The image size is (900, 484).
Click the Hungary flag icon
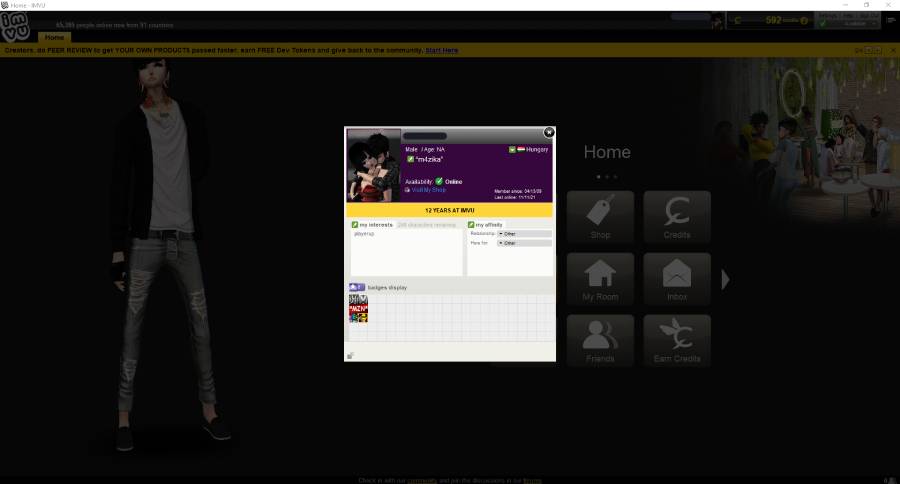pyautogui.click(x=521, y=149)
